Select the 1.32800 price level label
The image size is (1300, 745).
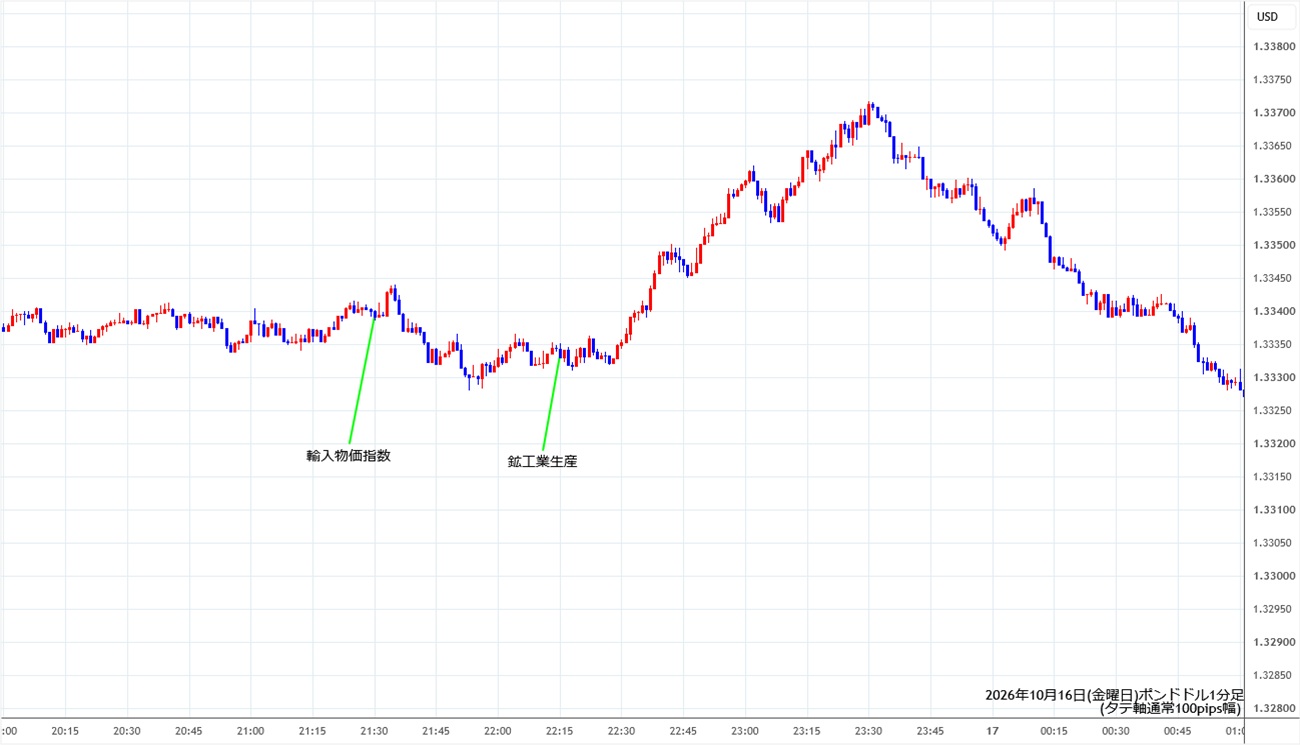pyautogui.click(x=1272, y=708)
